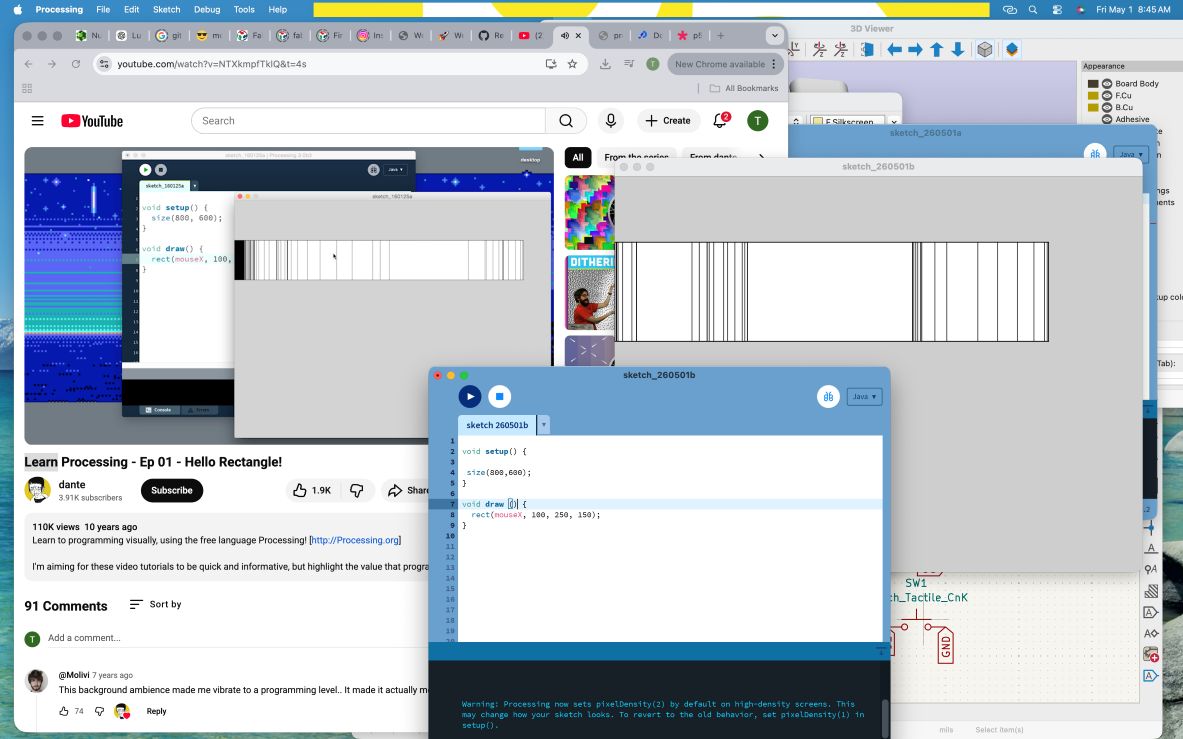Open the YouTube account avatar menu
The width and height of the screenshot is (1183, 739).
coord(757,121)
